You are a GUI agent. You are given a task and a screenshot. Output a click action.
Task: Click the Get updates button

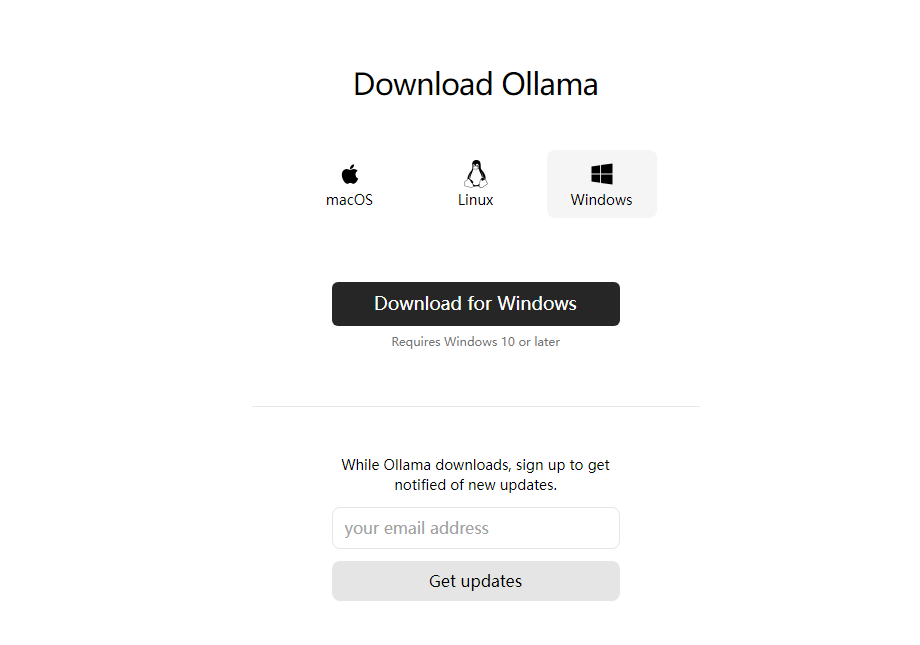(x=476, y=581)
